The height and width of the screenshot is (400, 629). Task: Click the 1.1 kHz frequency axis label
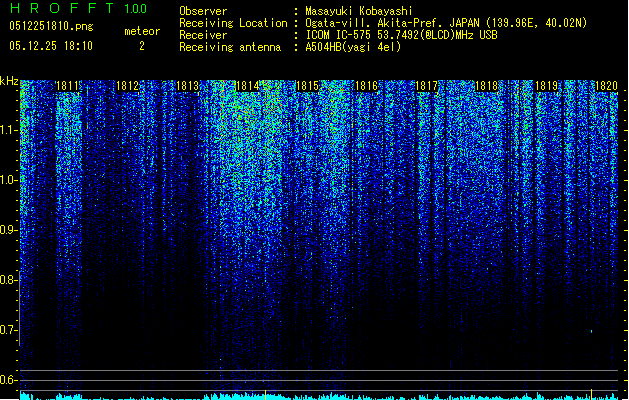tap(8, 130)
